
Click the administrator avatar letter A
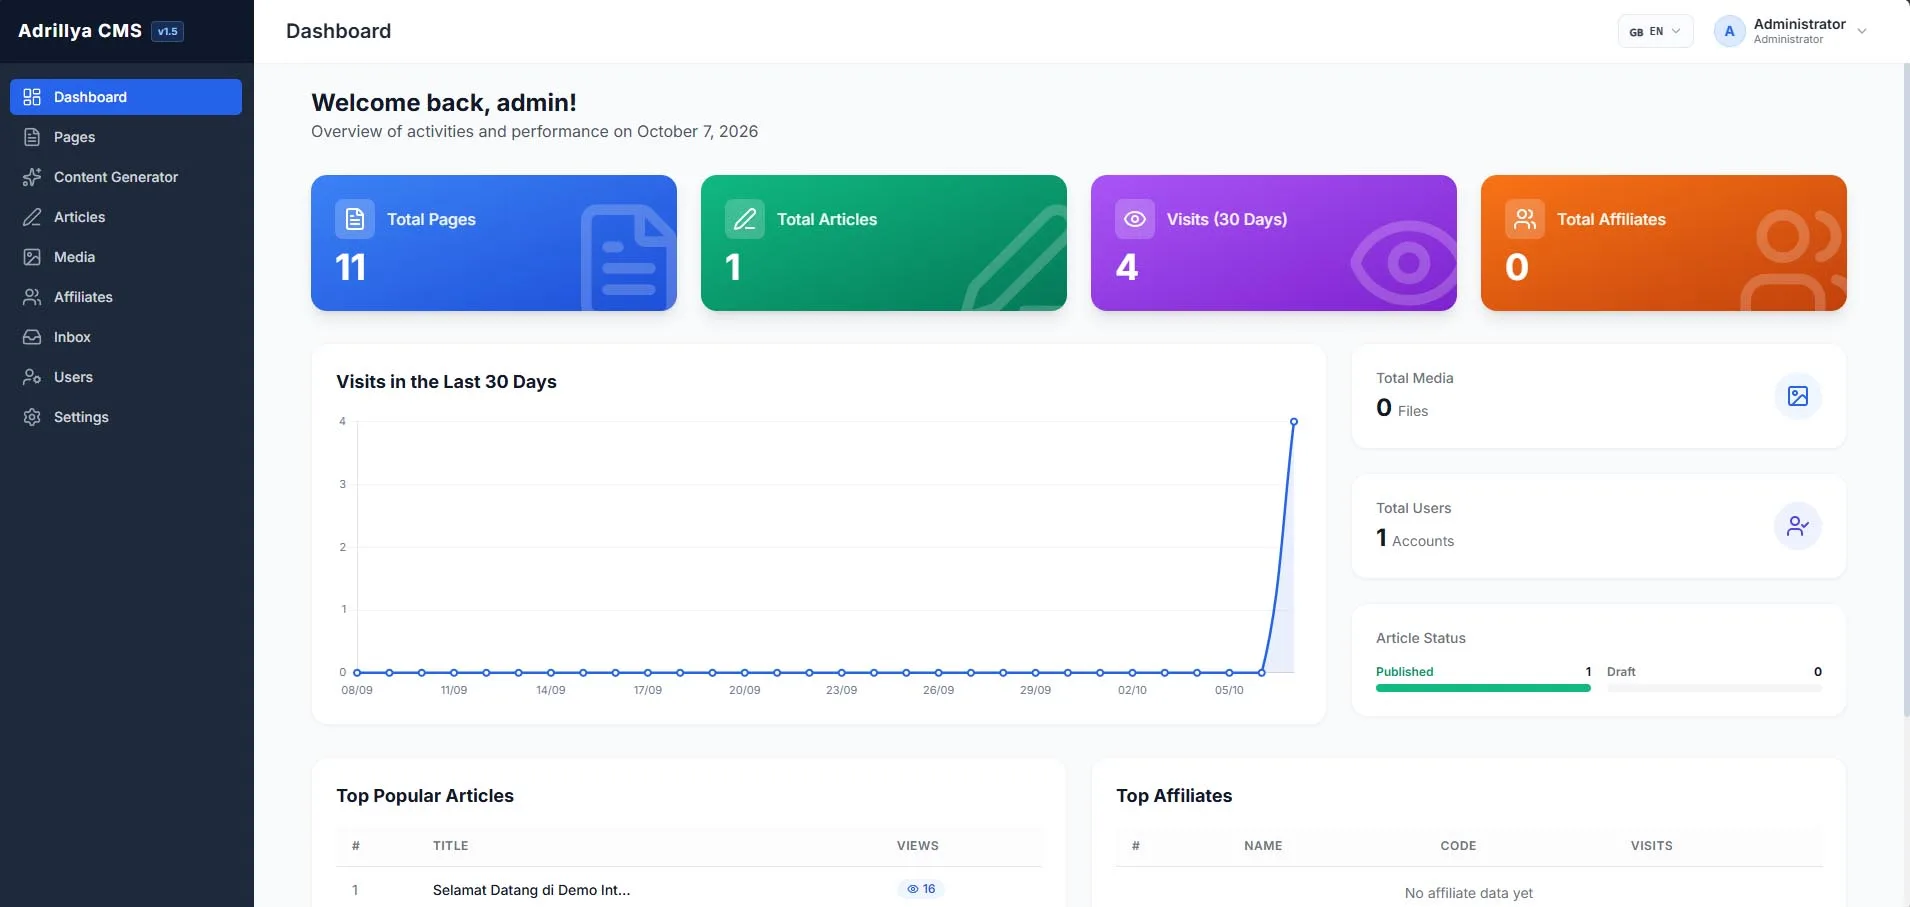tap(1730, 31)
